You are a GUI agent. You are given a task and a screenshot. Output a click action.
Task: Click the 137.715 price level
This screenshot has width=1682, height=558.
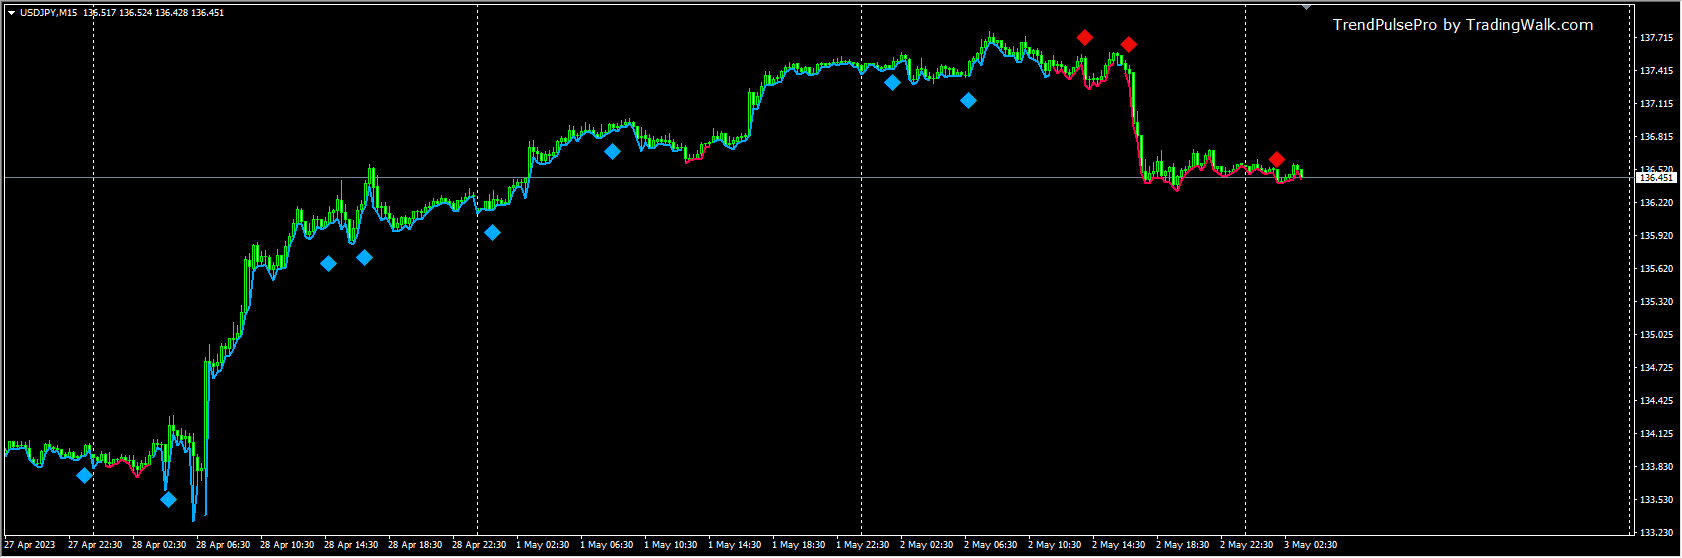pos(1656,38)
